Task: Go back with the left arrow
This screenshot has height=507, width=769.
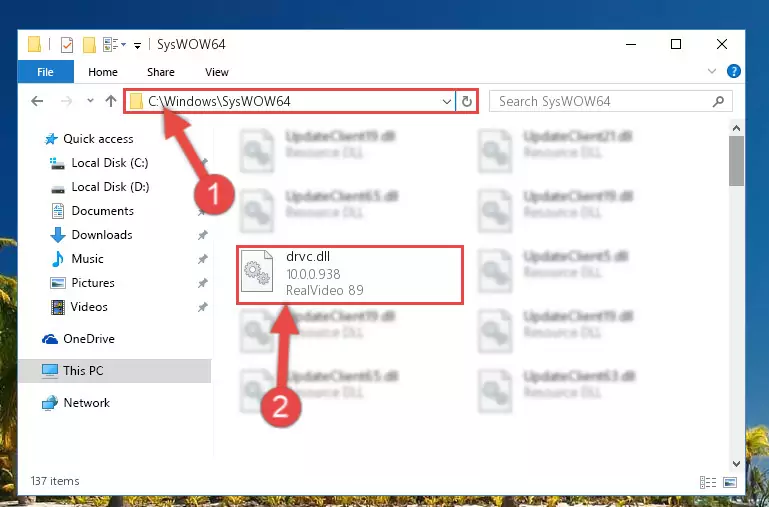Action: point(37,101)
